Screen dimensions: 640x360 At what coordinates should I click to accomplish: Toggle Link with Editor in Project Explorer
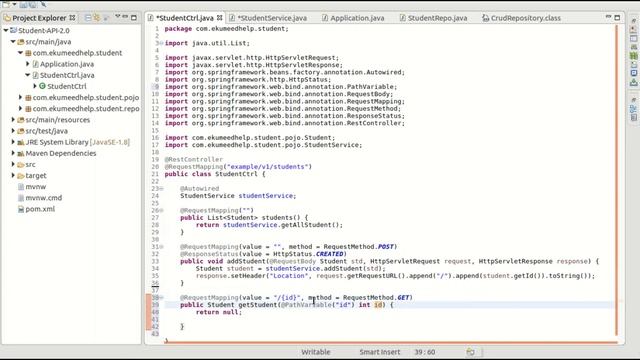click(x=97, y=18)
